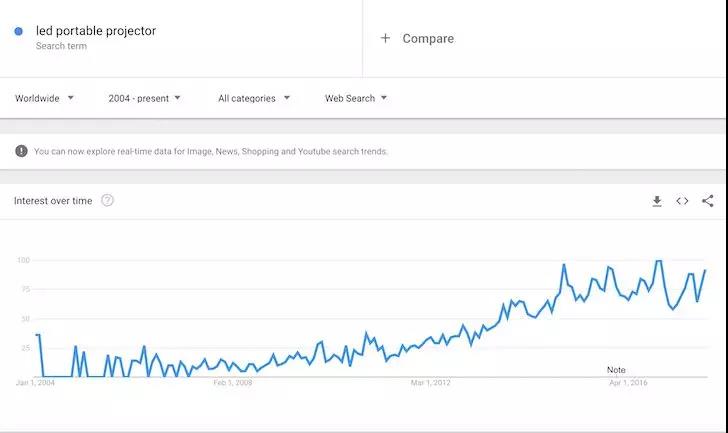Viewport: 728px width, 433px height.
Task: Click the share icon
Action: coord(708,201)
